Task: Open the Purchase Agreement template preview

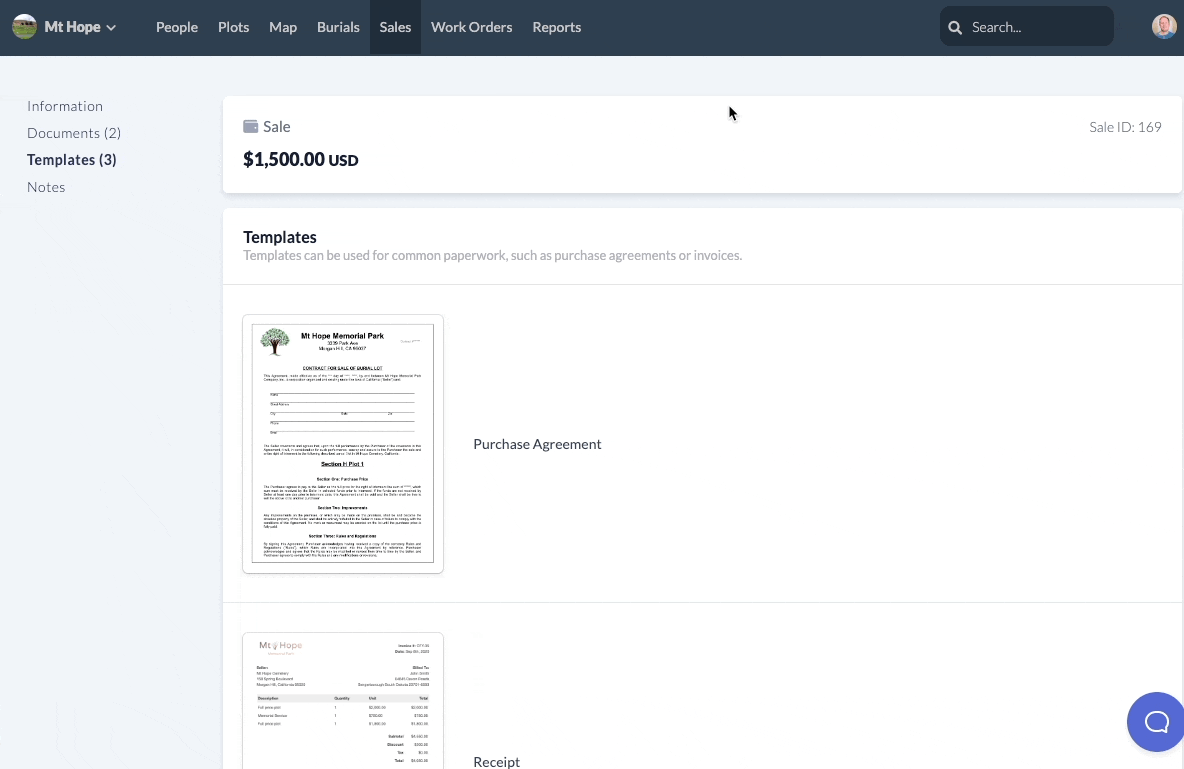Action: (343, 443)
